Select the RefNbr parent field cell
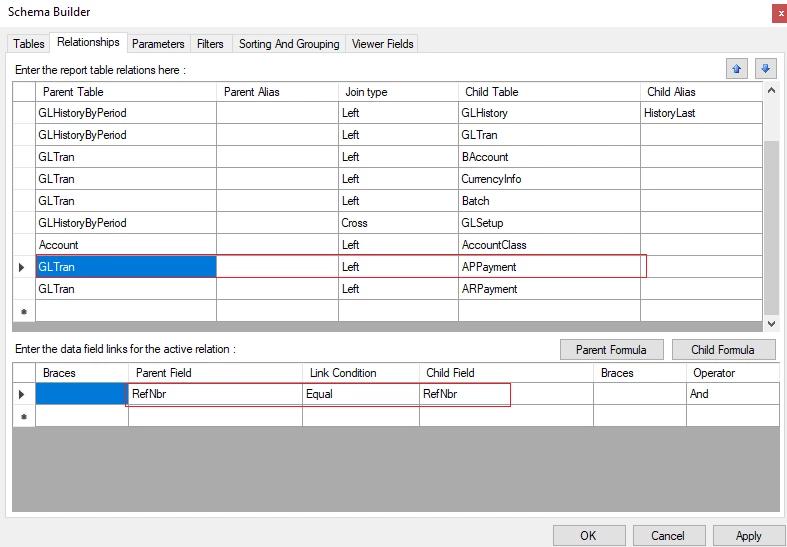This screenshot has width=787, height=547. (215, 394)
